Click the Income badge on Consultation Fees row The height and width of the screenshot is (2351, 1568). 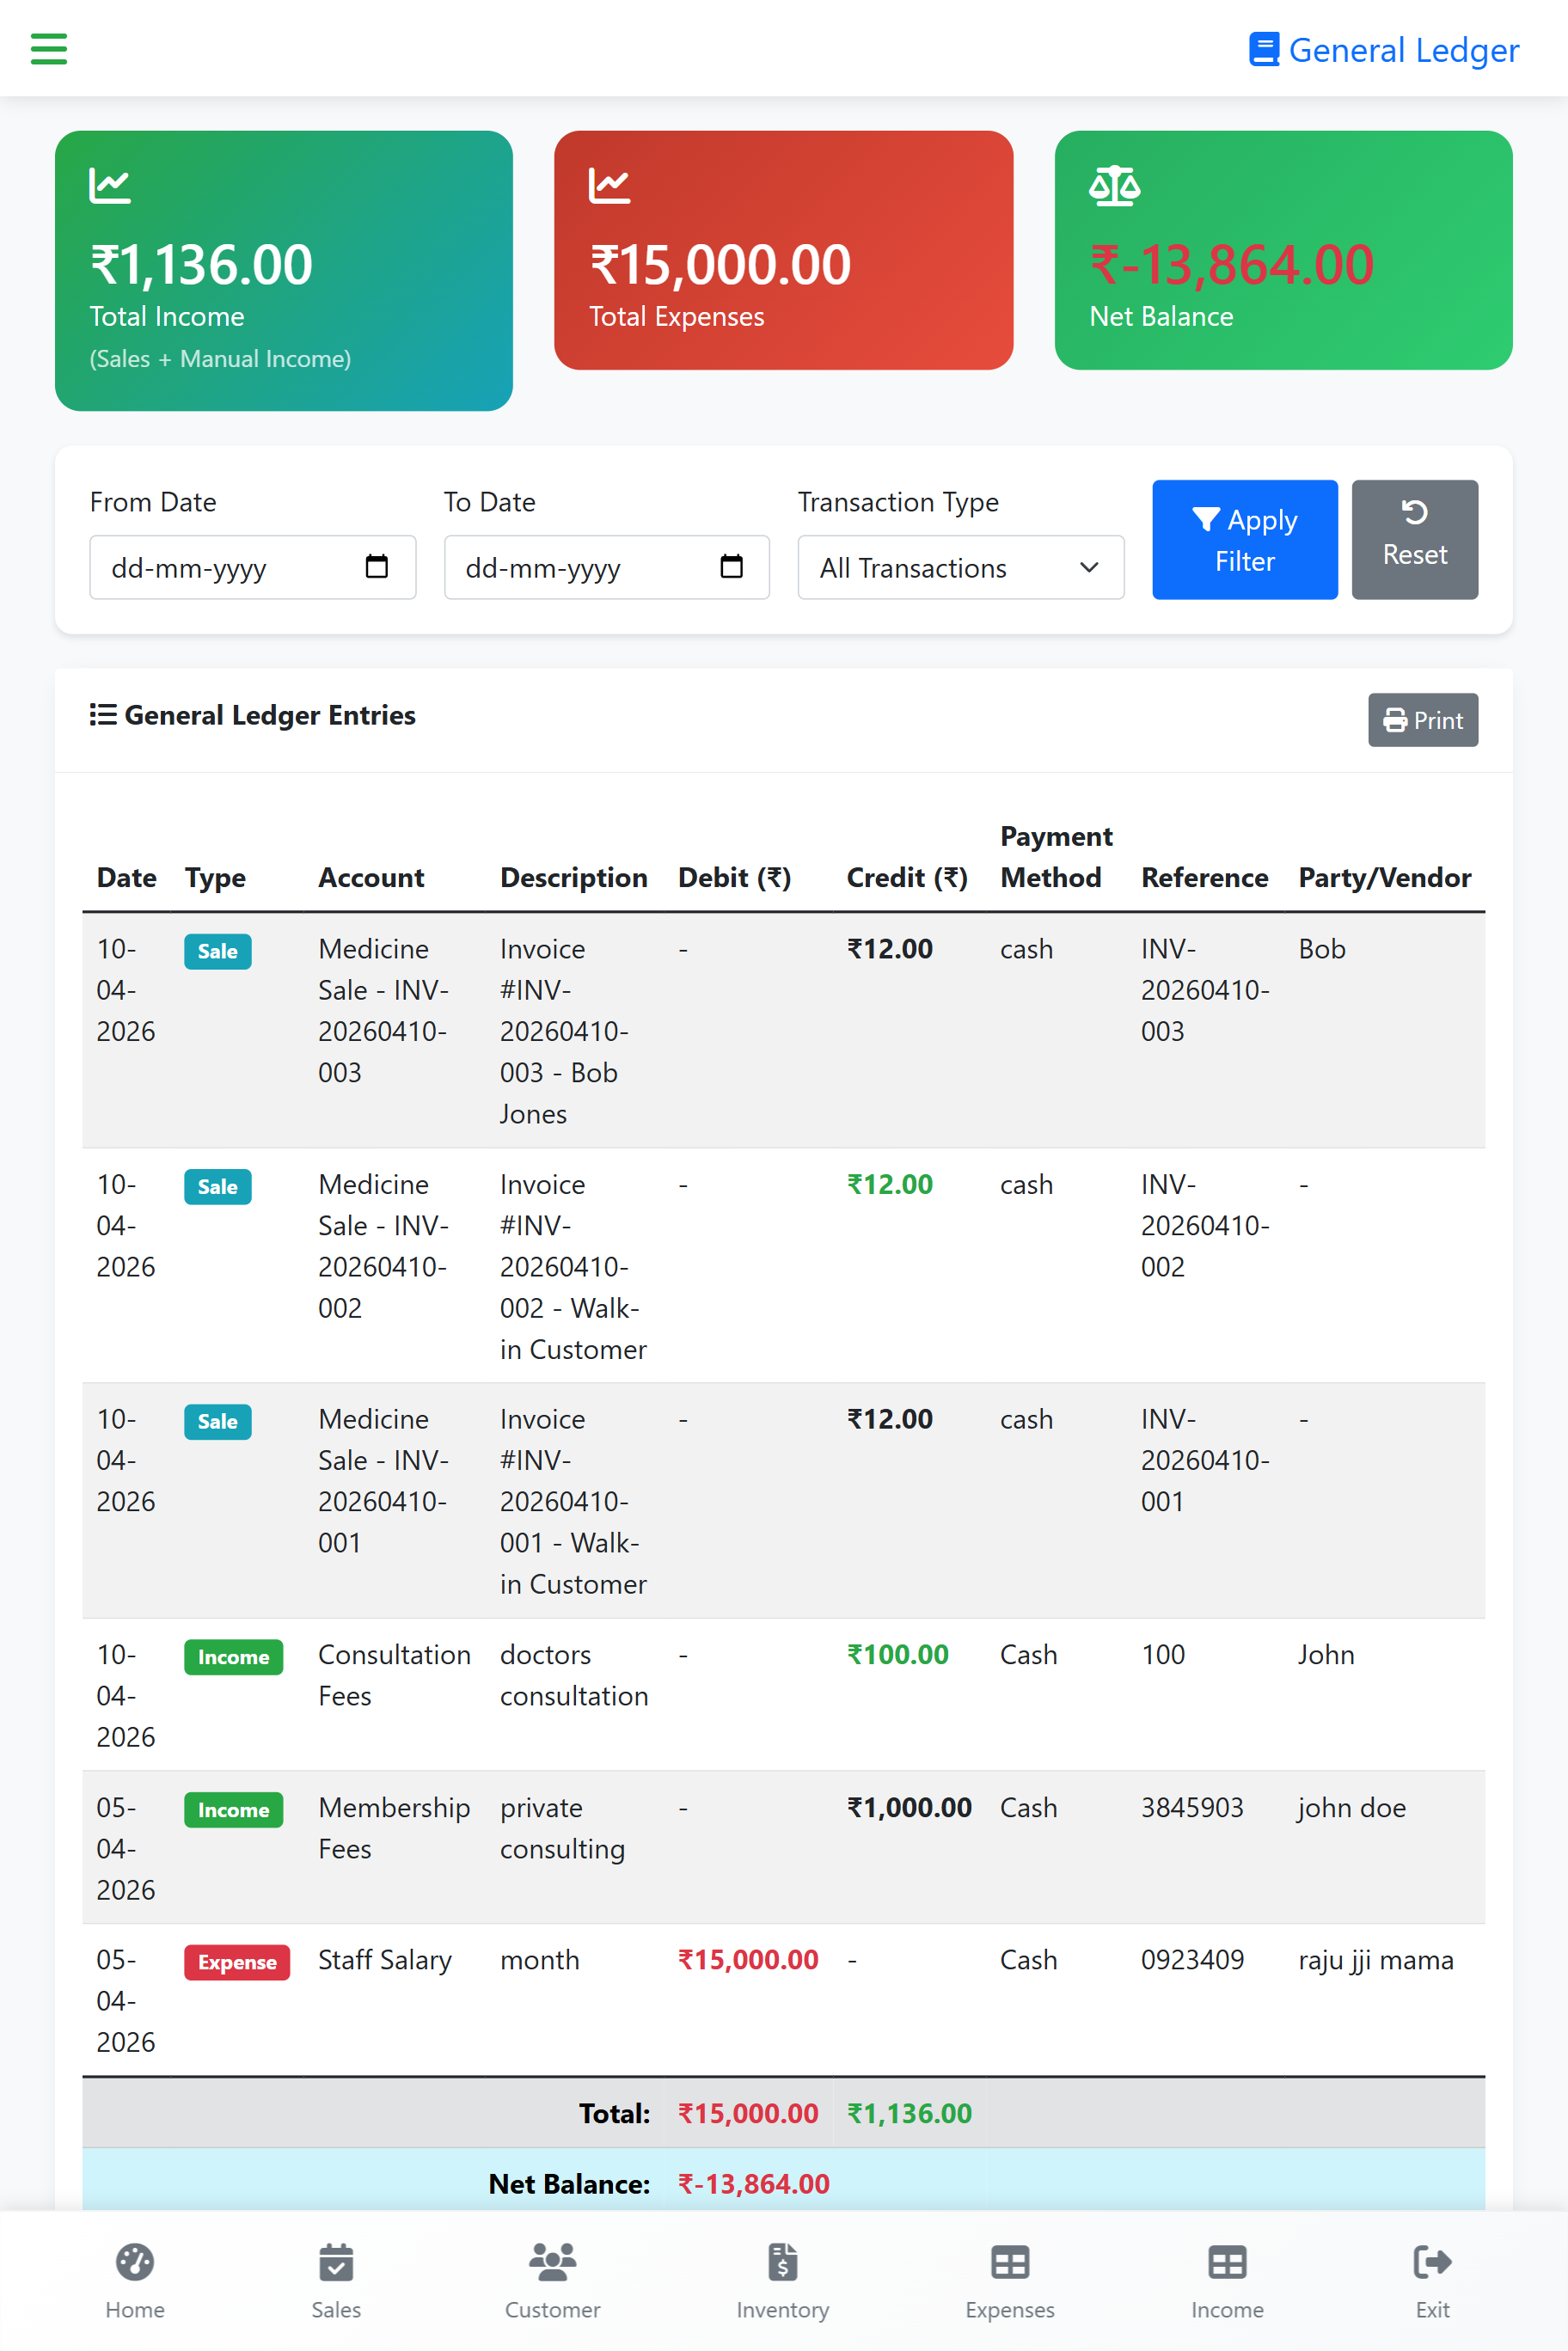(233, 1657)
